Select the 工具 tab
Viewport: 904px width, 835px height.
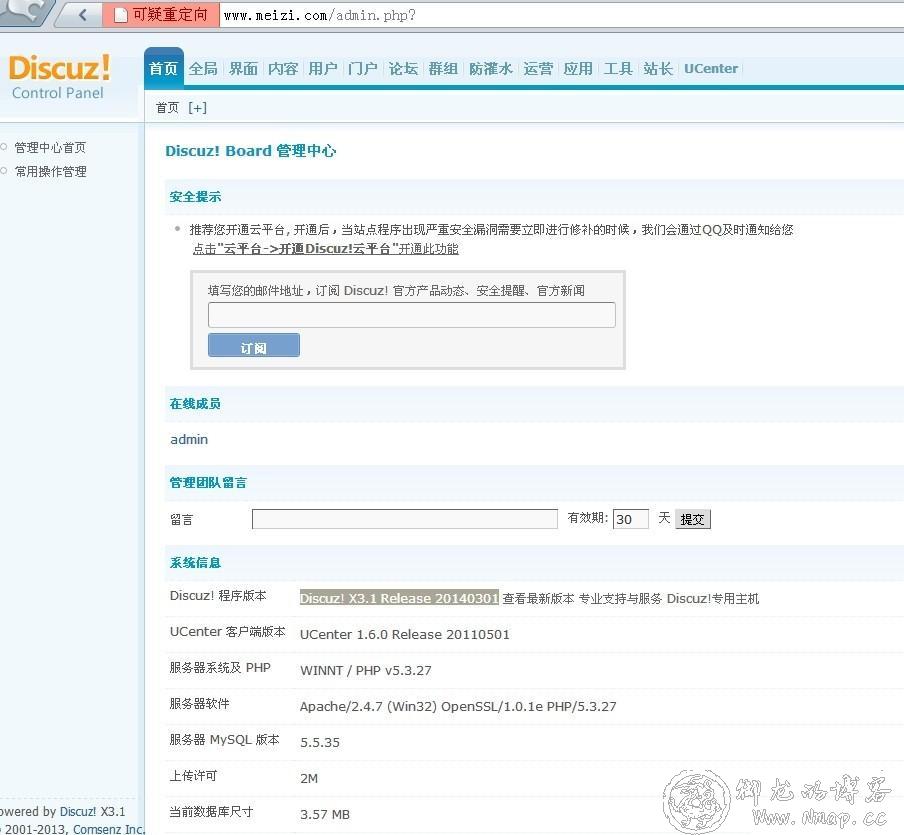click(x=618, y=69)
